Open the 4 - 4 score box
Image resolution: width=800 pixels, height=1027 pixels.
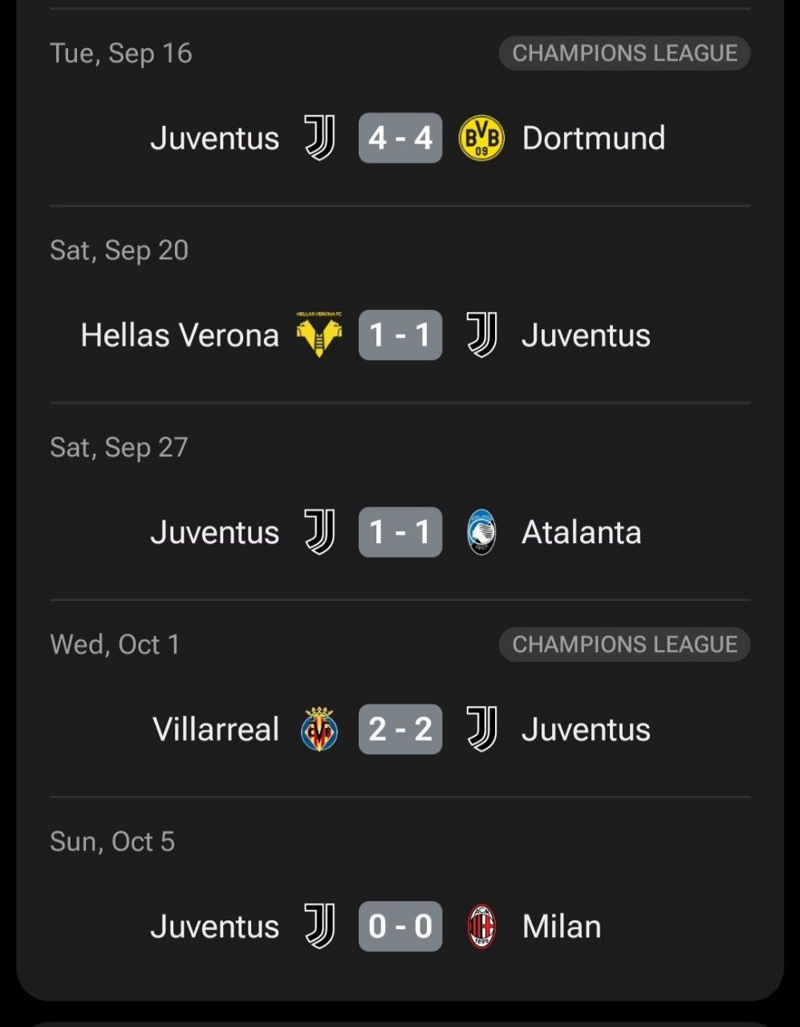pos(400,138)
